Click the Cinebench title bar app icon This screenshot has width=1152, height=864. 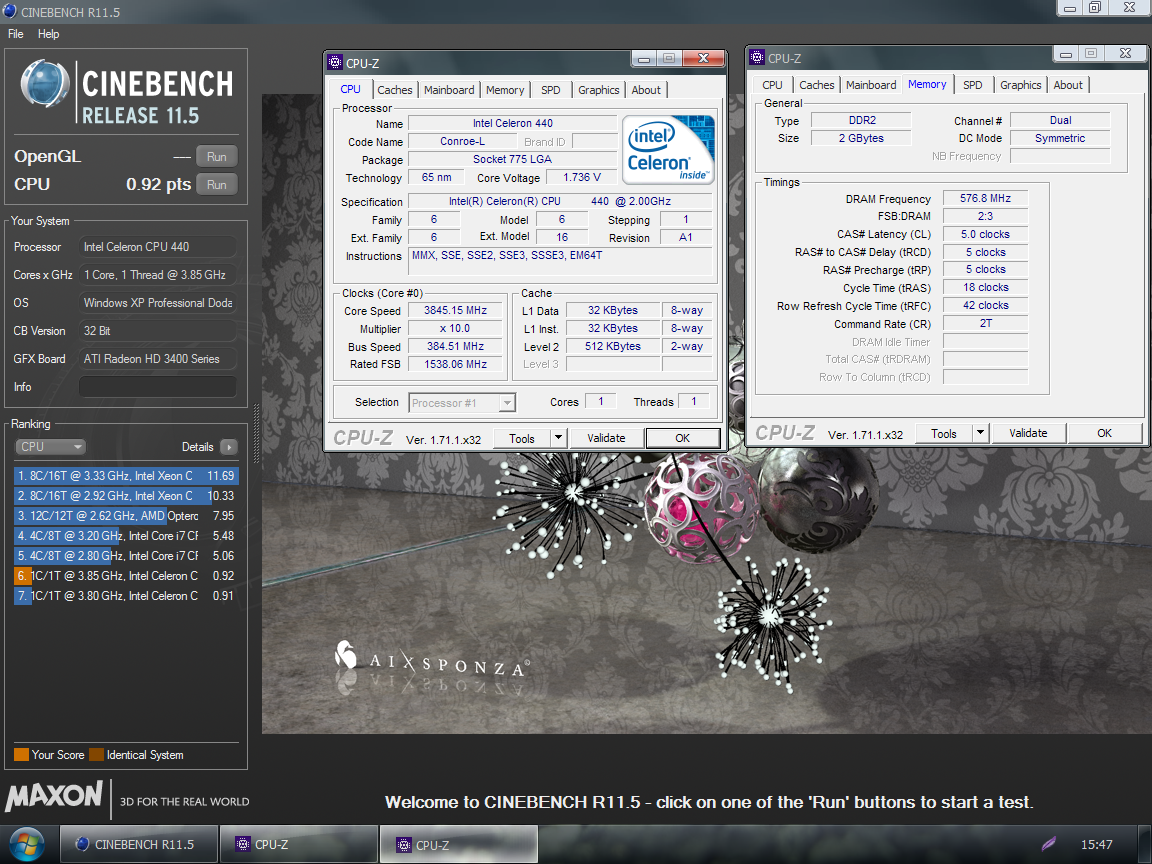(10, 11)
